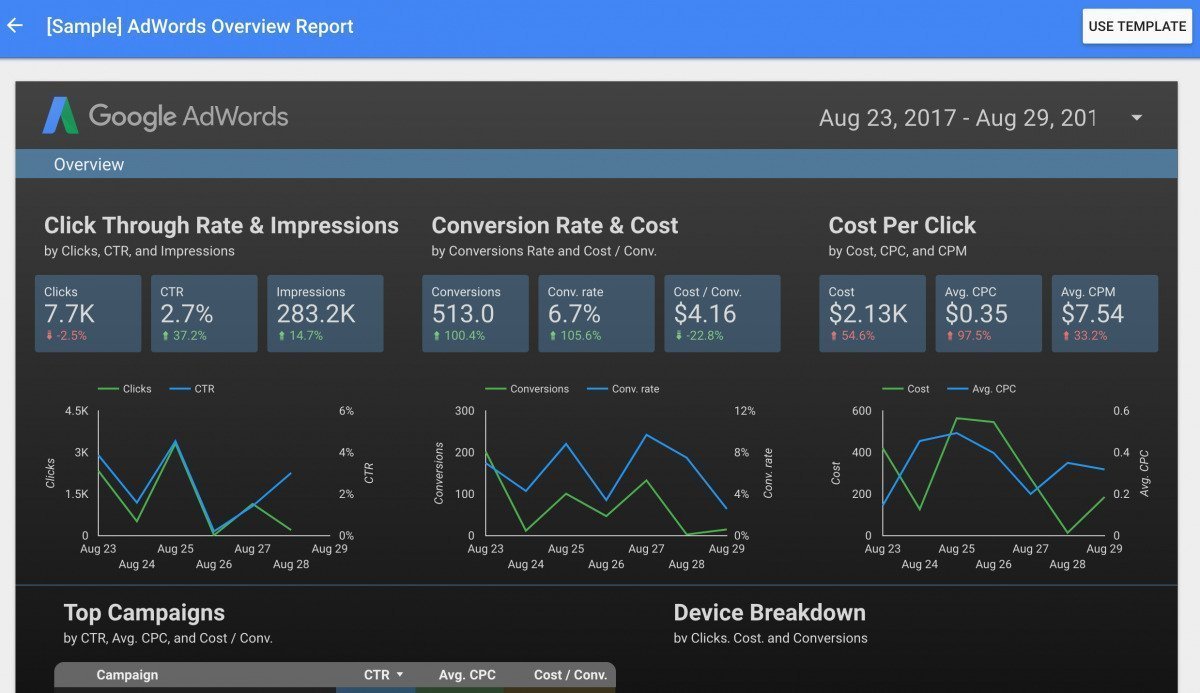1200x693 pixels.
Task: Select the Cost $2.13K scorecard
Action: coord(872,313)
